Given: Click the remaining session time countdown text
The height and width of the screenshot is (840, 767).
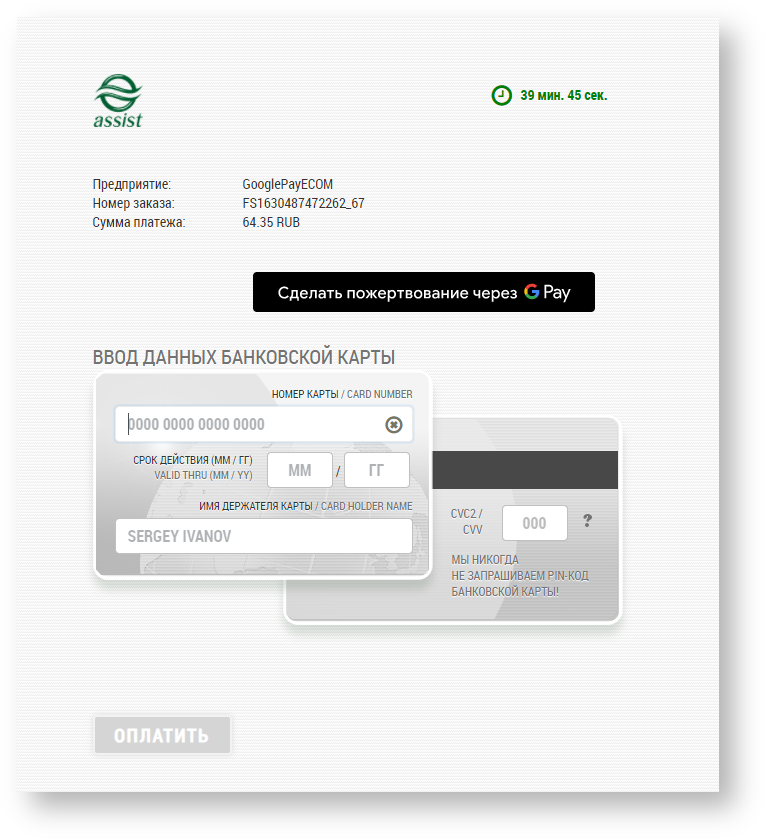Looking at the screenshot, I should tap(563, 96).
